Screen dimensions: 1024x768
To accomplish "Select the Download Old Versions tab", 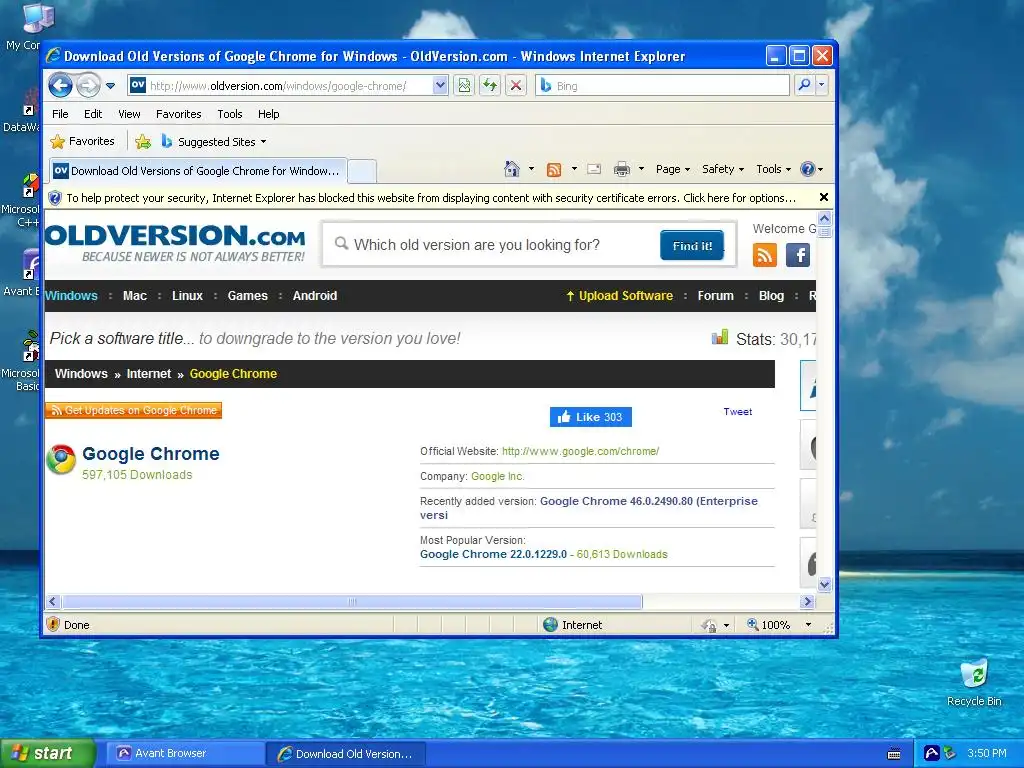I will [x=198, y=170].
